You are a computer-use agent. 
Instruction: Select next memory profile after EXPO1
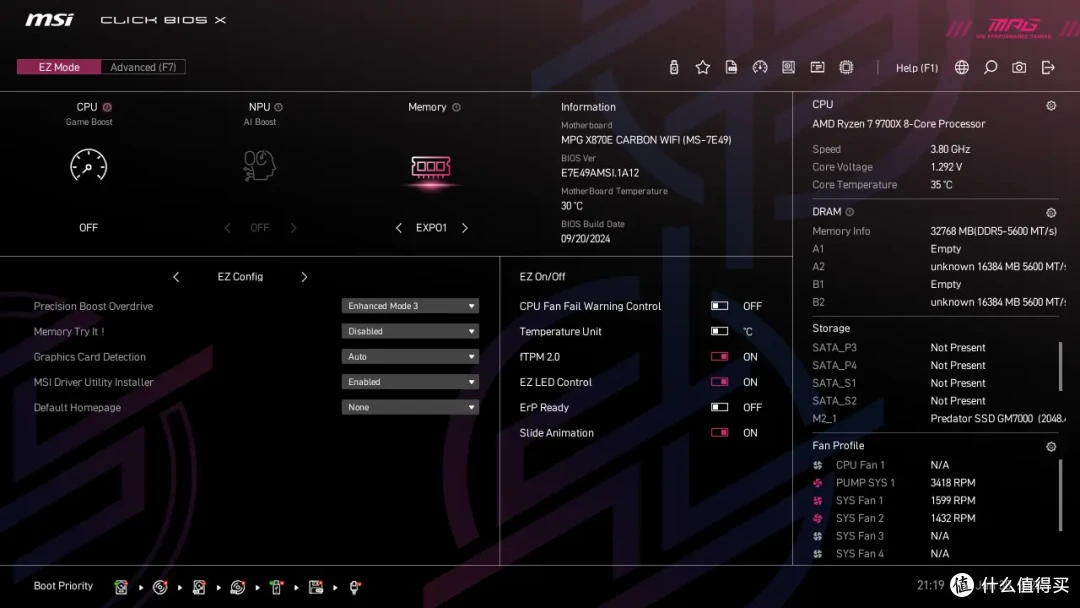(x=465, y=228)
